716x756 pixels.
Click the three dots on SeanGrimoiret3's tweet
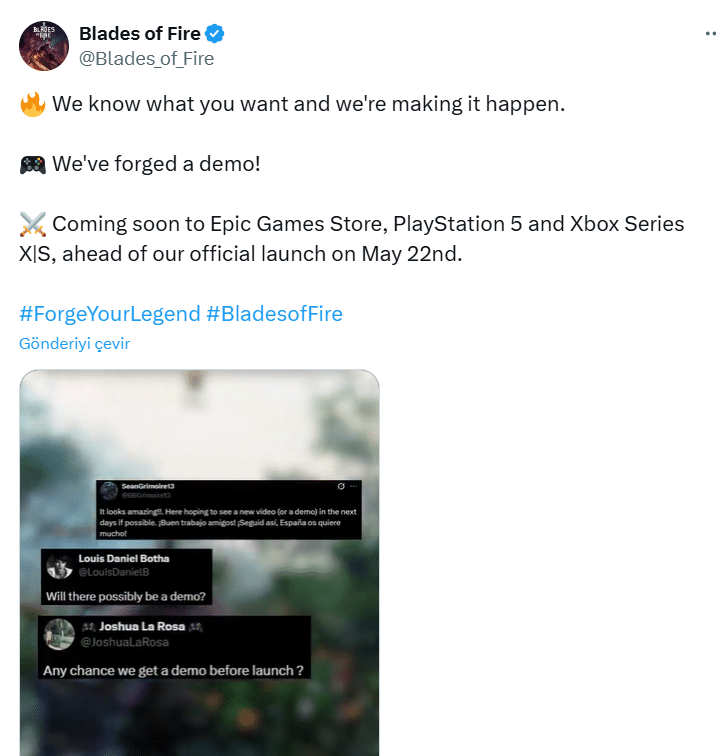[x=353, y=486]
